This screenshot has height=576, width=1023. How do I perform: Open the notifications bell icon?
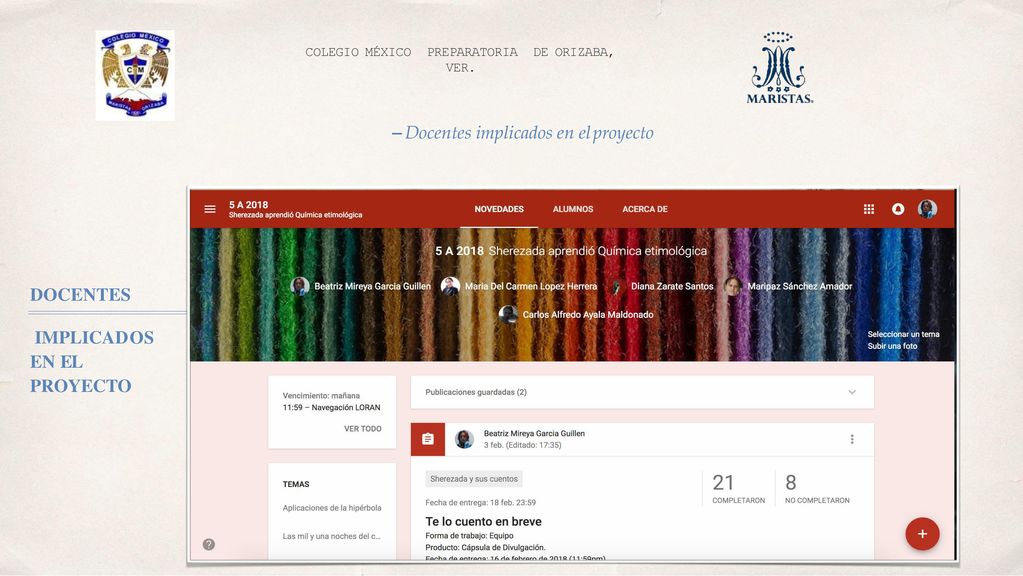tap(898, 209)
